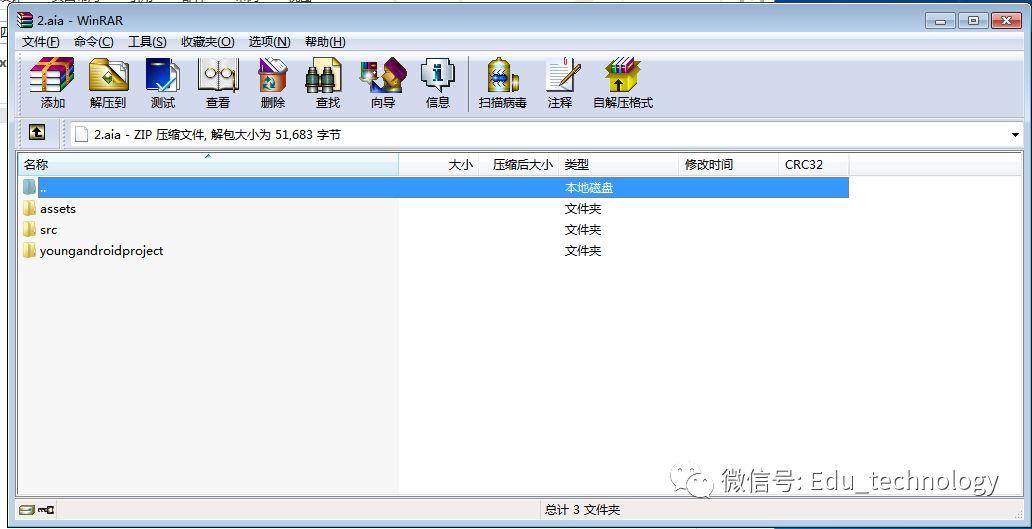This screenshot has height=529, width=1032.
Task: Select the youngandroidproject folder name
Action: click(101, 251)
